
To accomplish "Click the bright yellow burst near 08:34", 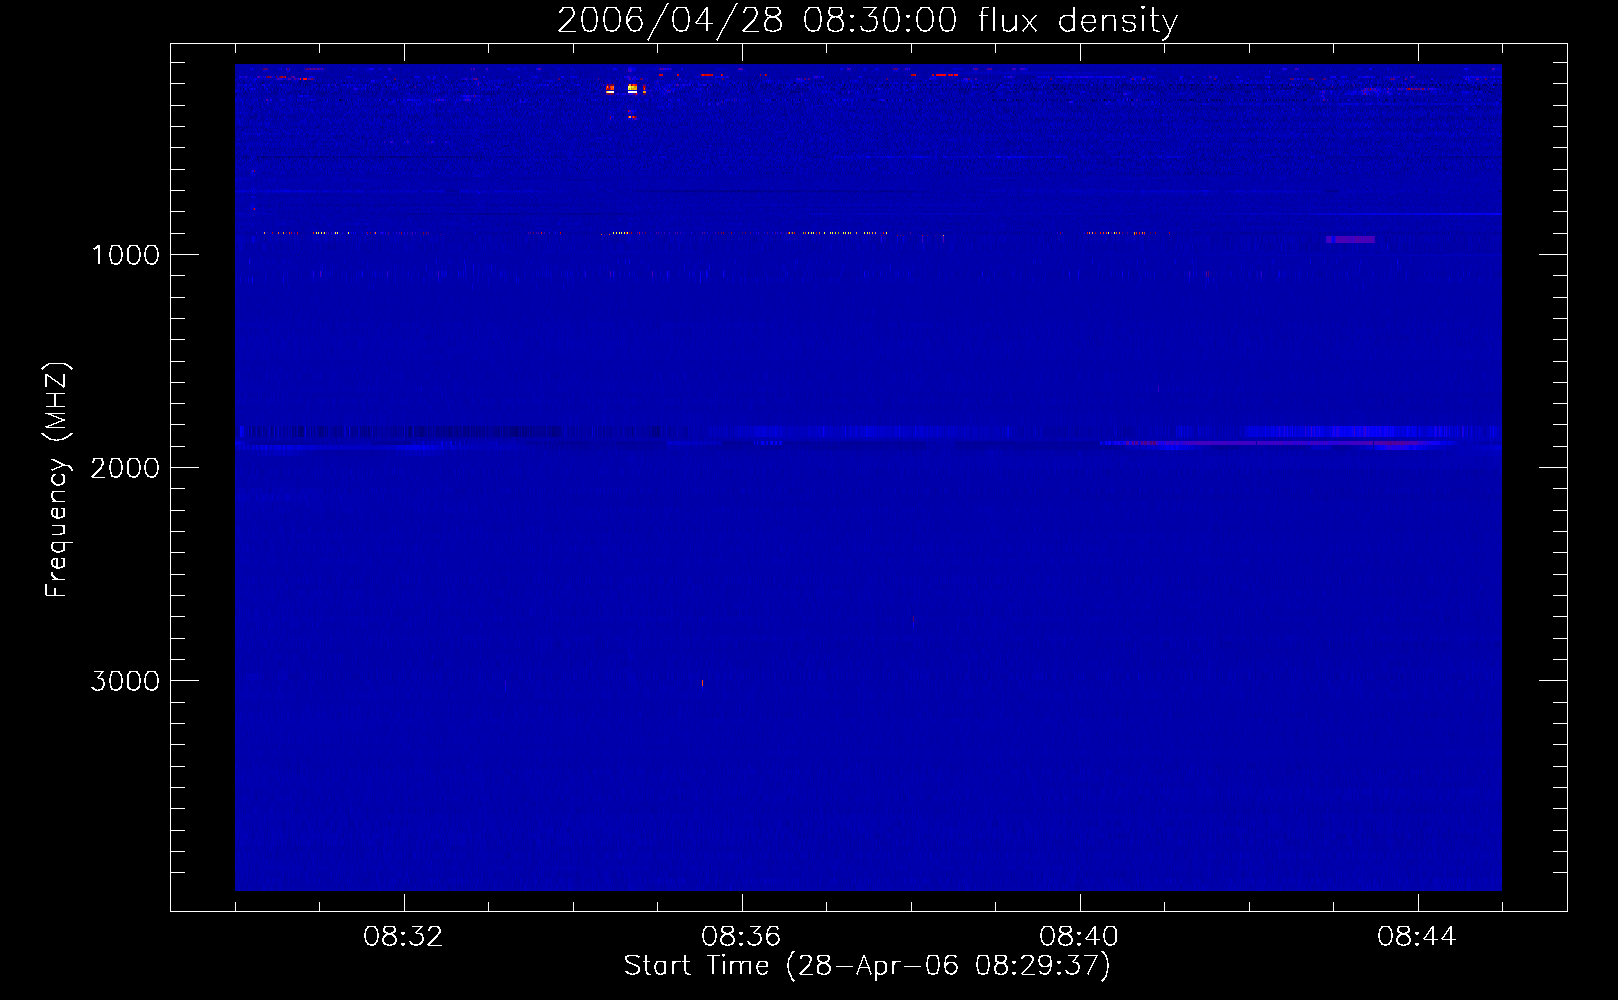I will [x=632, y=89].
